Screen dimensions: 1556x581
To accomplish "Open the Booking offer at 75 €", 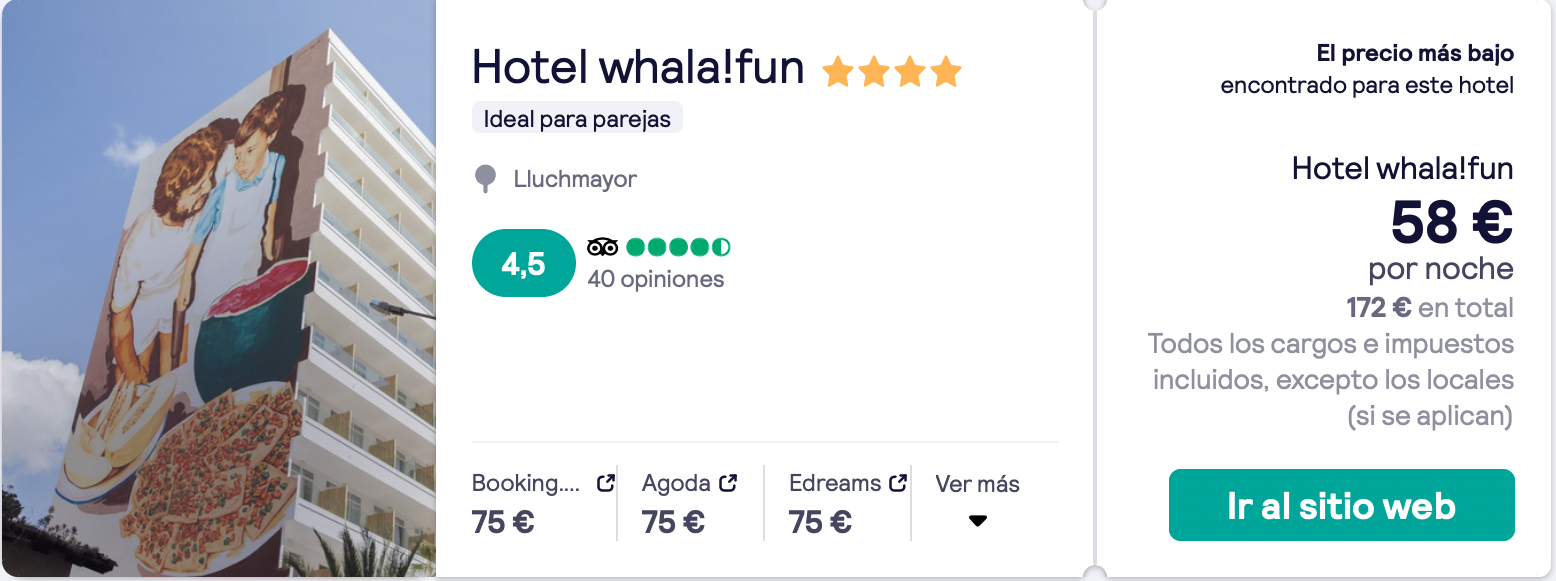I will coord(543,502).
